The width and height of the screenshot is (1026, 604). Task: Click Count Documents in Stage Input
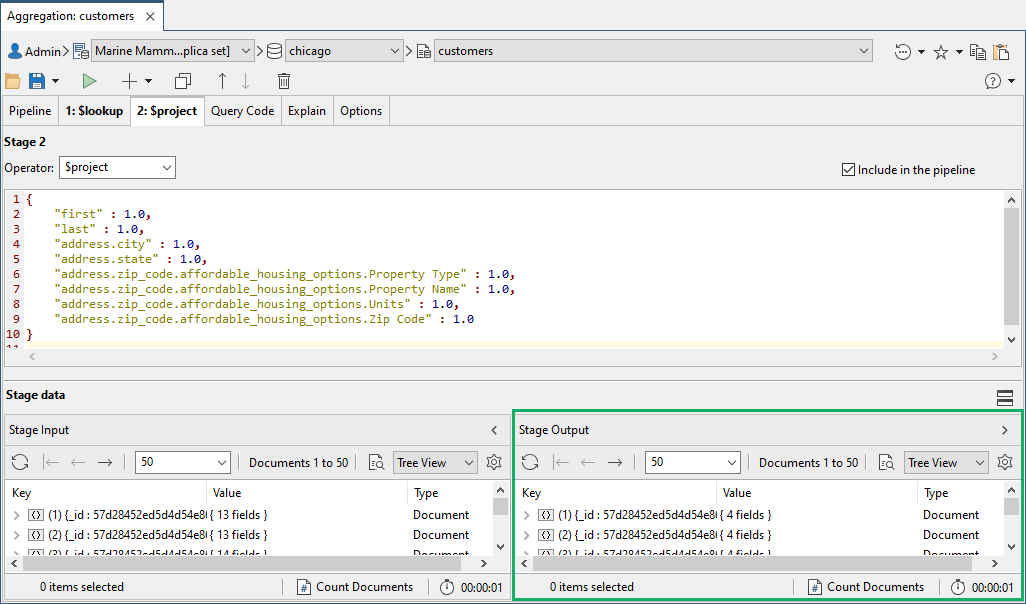pyautogui.click(x=355, y=587)
